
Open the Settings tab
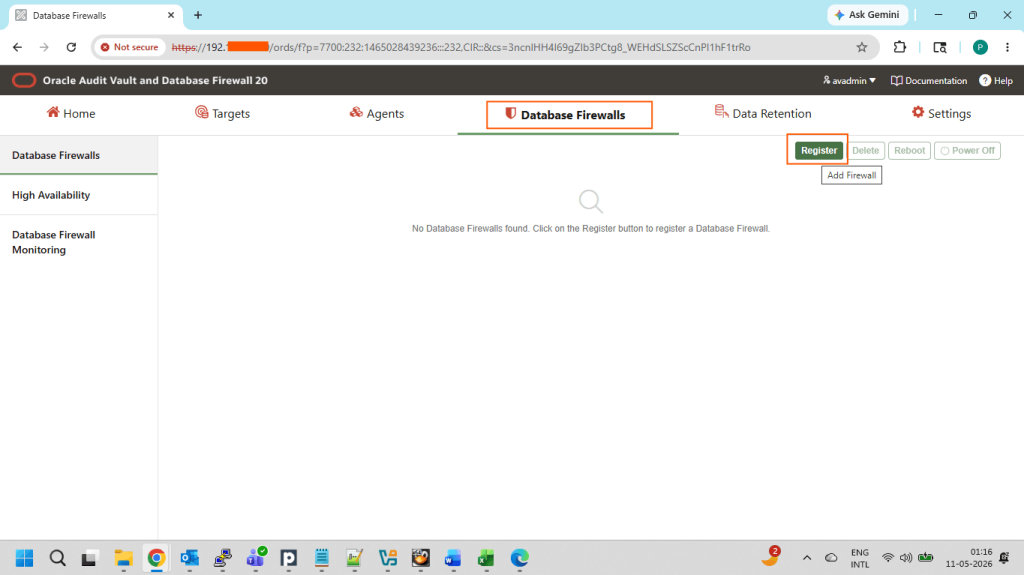[941, 113]
